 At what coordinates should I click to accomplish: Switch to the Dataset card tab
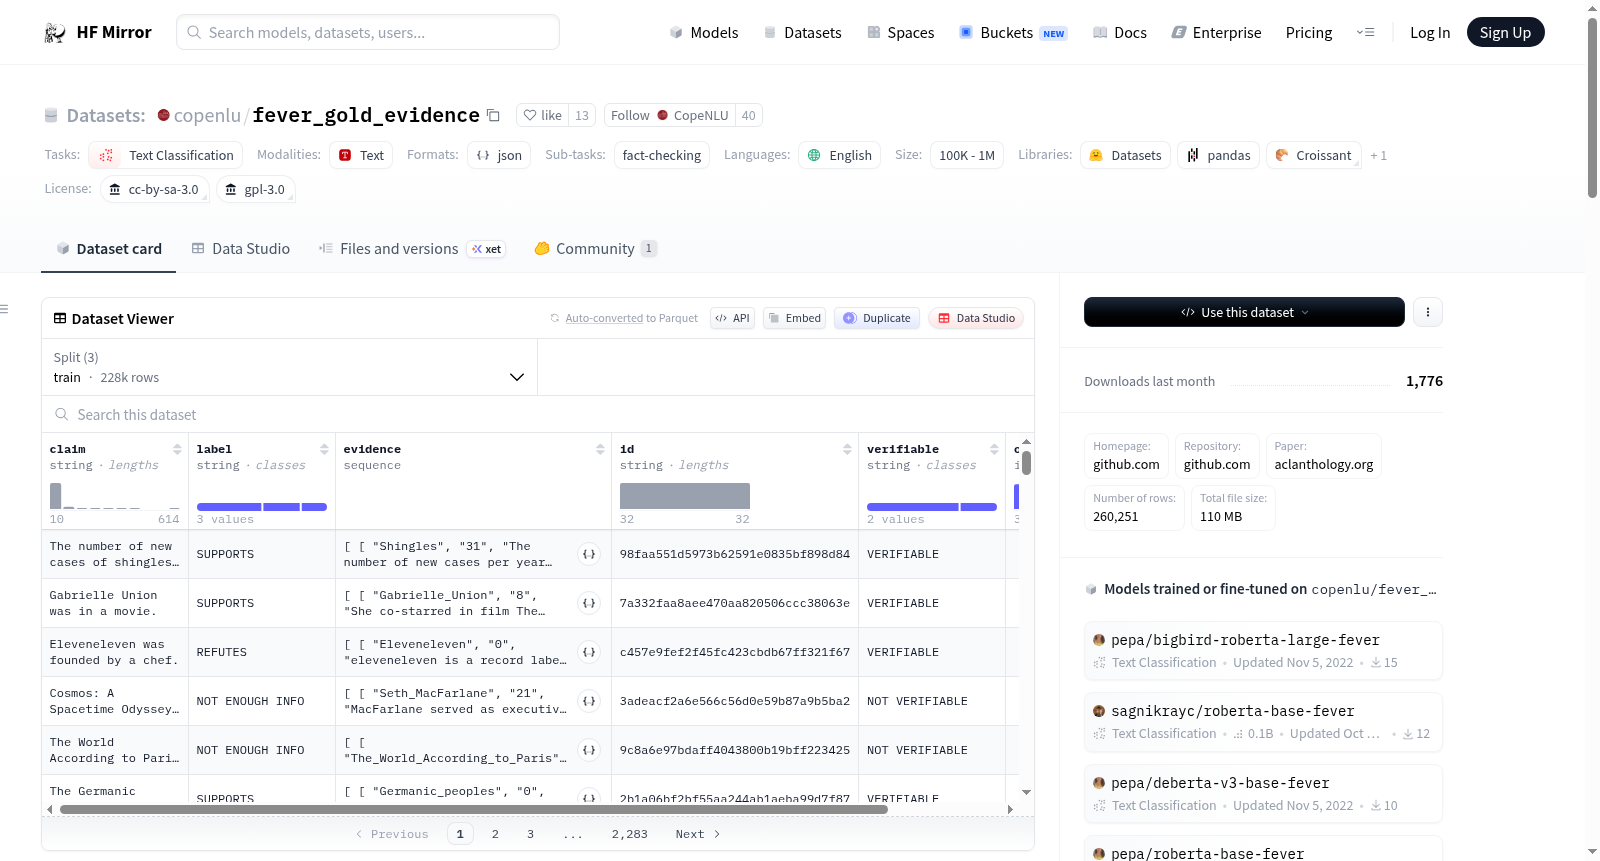(x=108, y=249)
